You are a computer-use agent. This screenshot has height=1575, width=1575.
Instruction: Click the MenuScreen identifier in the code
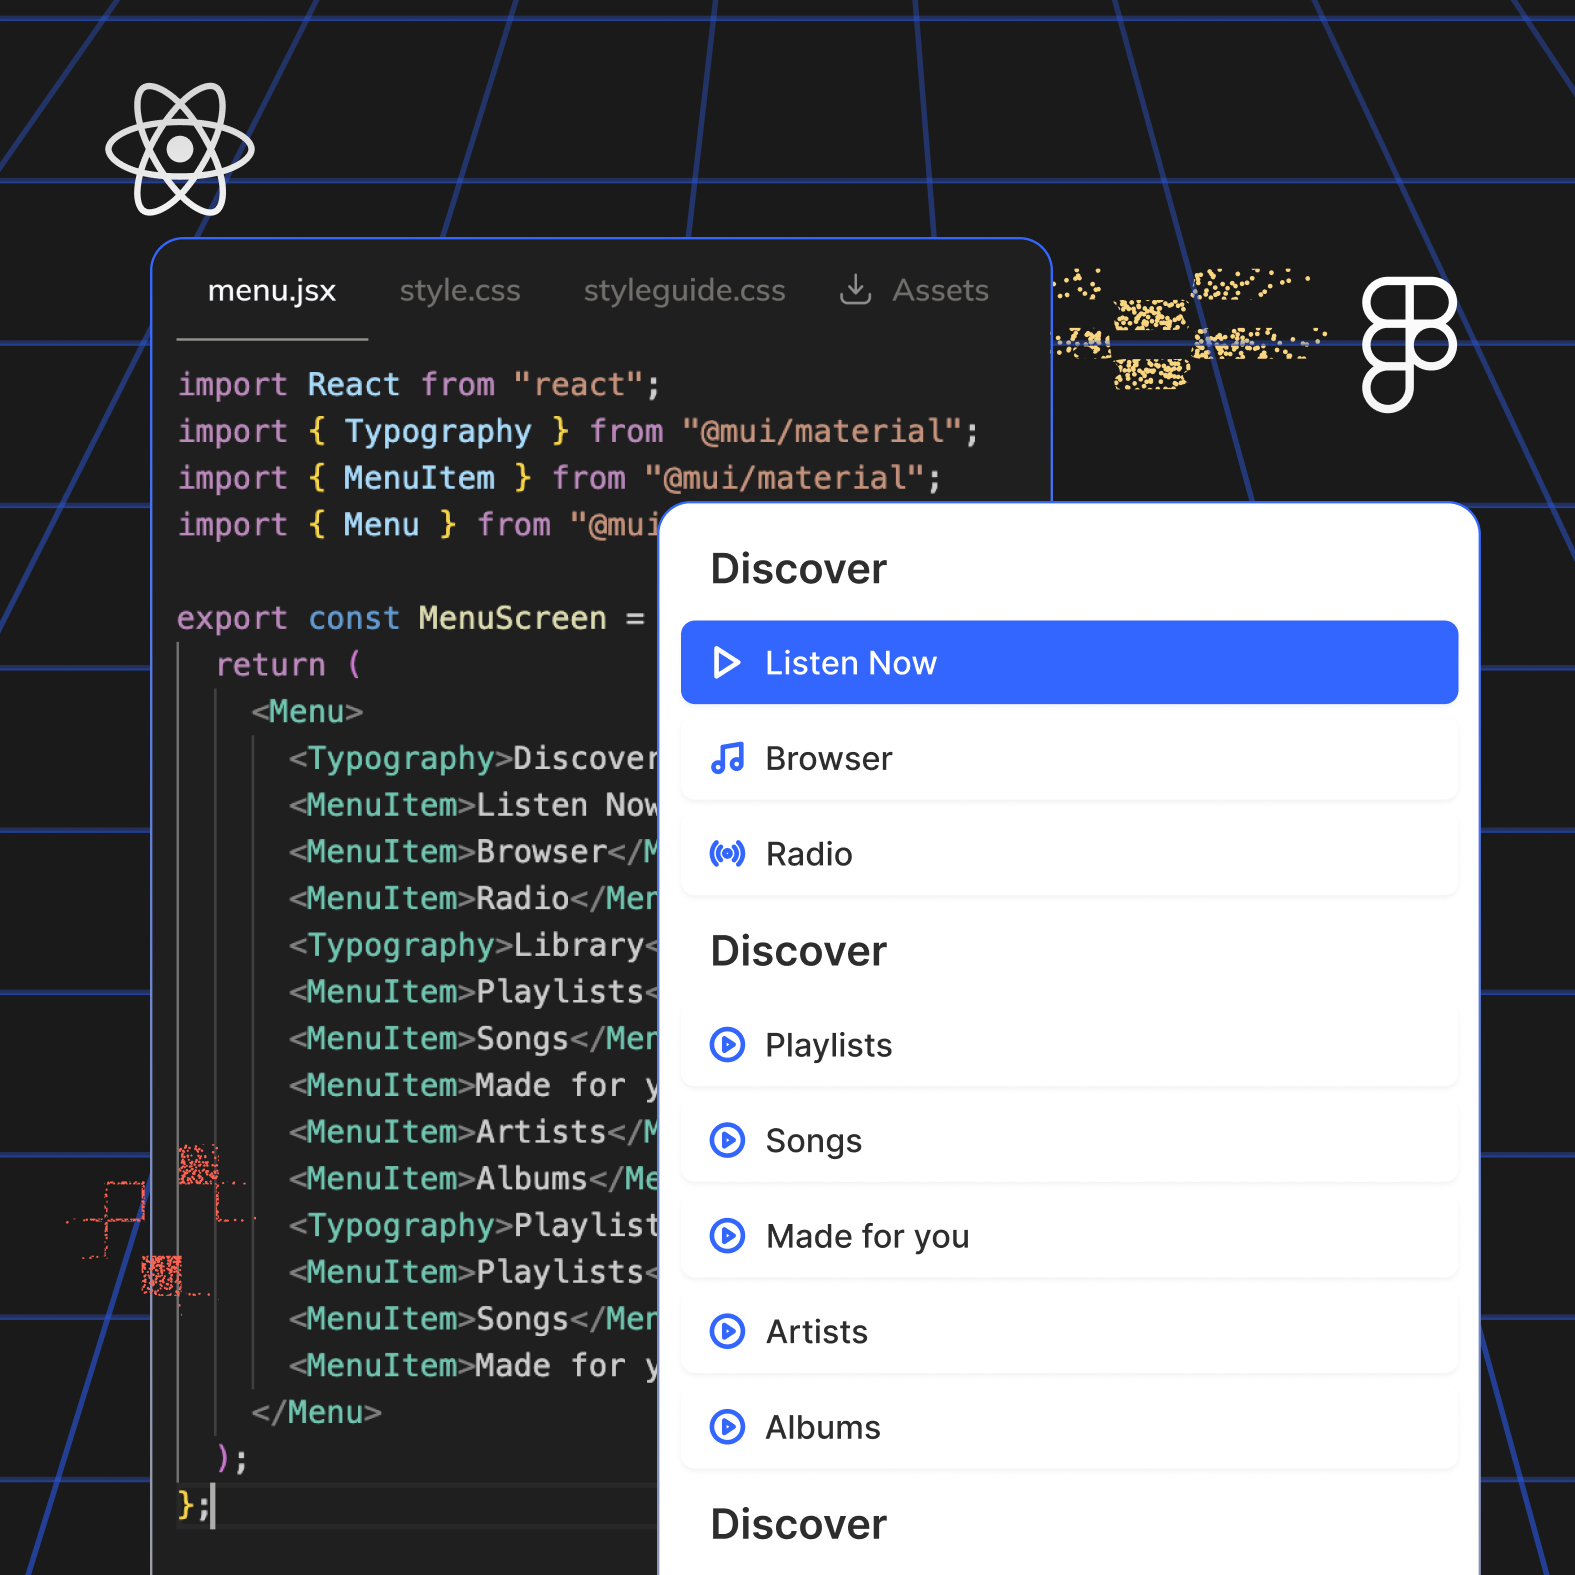point(512,619)
